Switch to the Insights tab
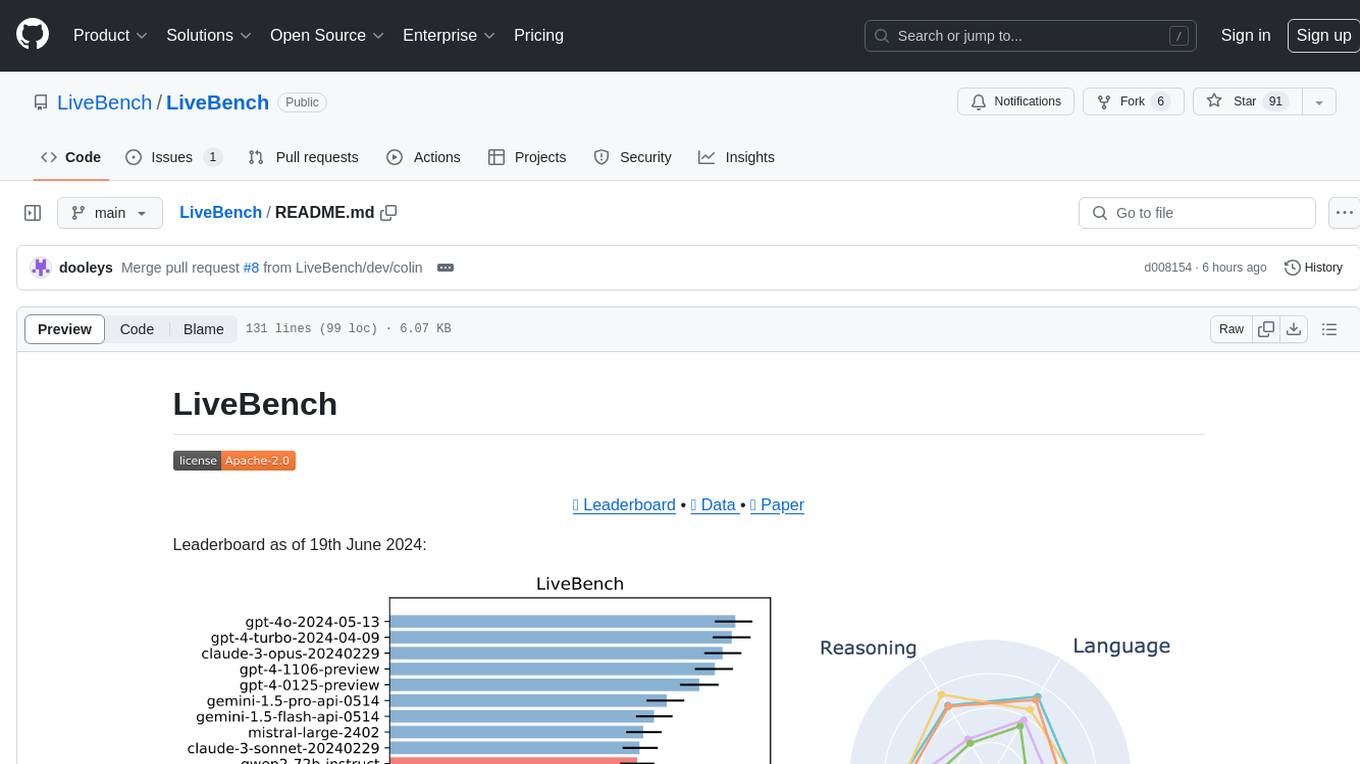The width and height of the screenshot is (1360, 764). tap(736, 157)
